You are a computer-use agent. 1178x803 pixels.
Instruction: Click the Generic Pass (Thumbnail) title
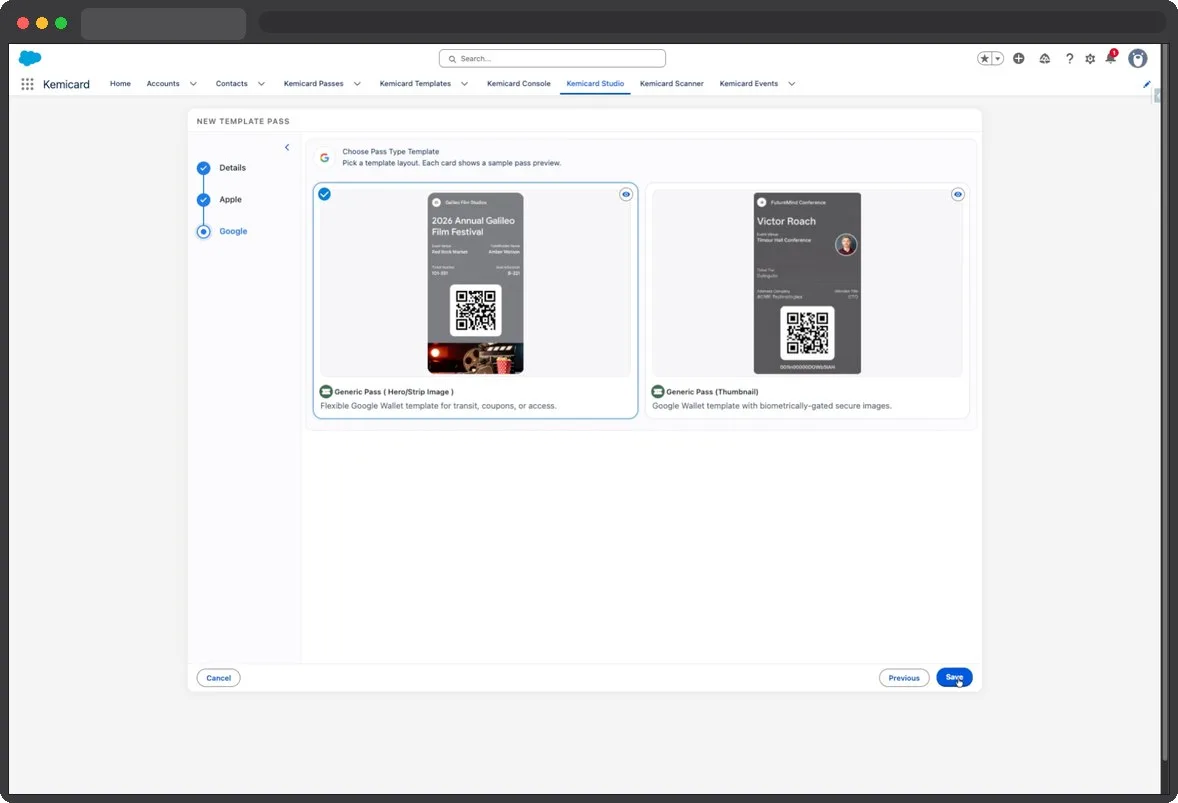pos(712,391)
